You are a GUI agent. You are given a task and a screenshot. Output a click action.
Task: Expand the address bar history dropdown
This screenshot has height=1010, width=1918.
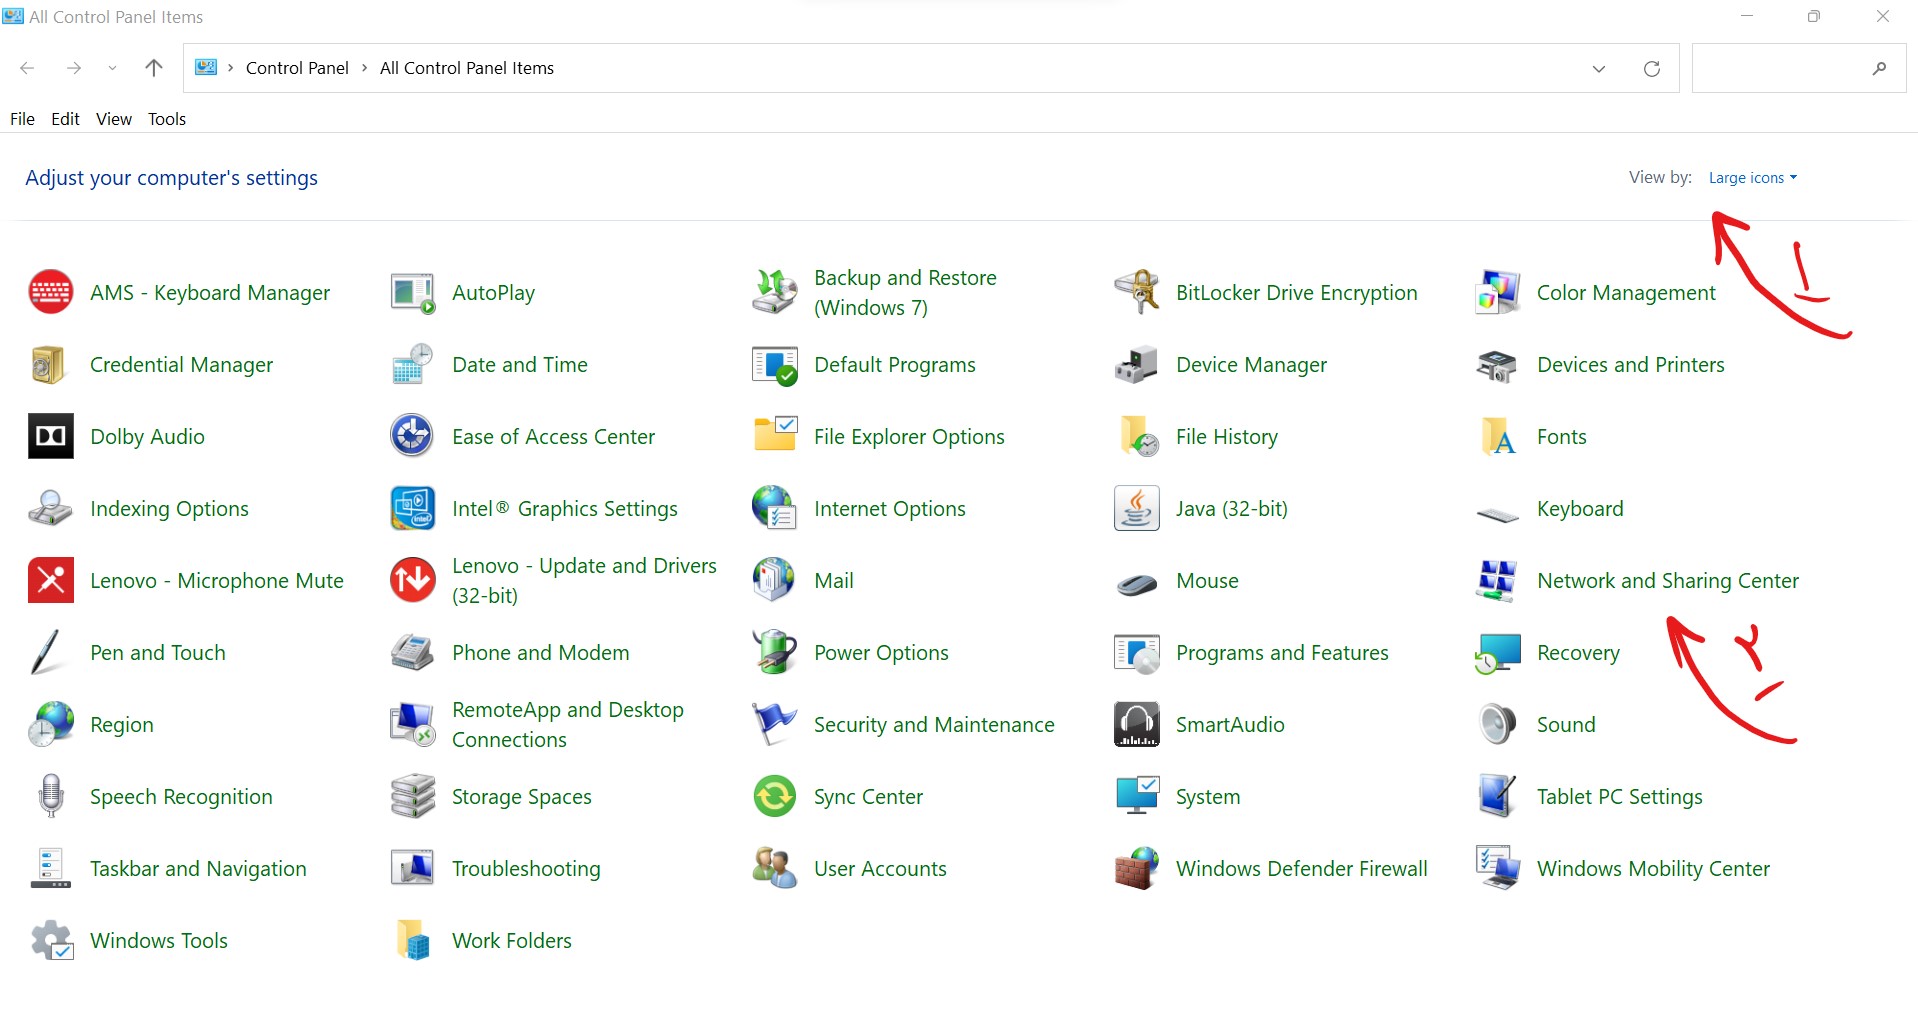tap(1599, 68)
